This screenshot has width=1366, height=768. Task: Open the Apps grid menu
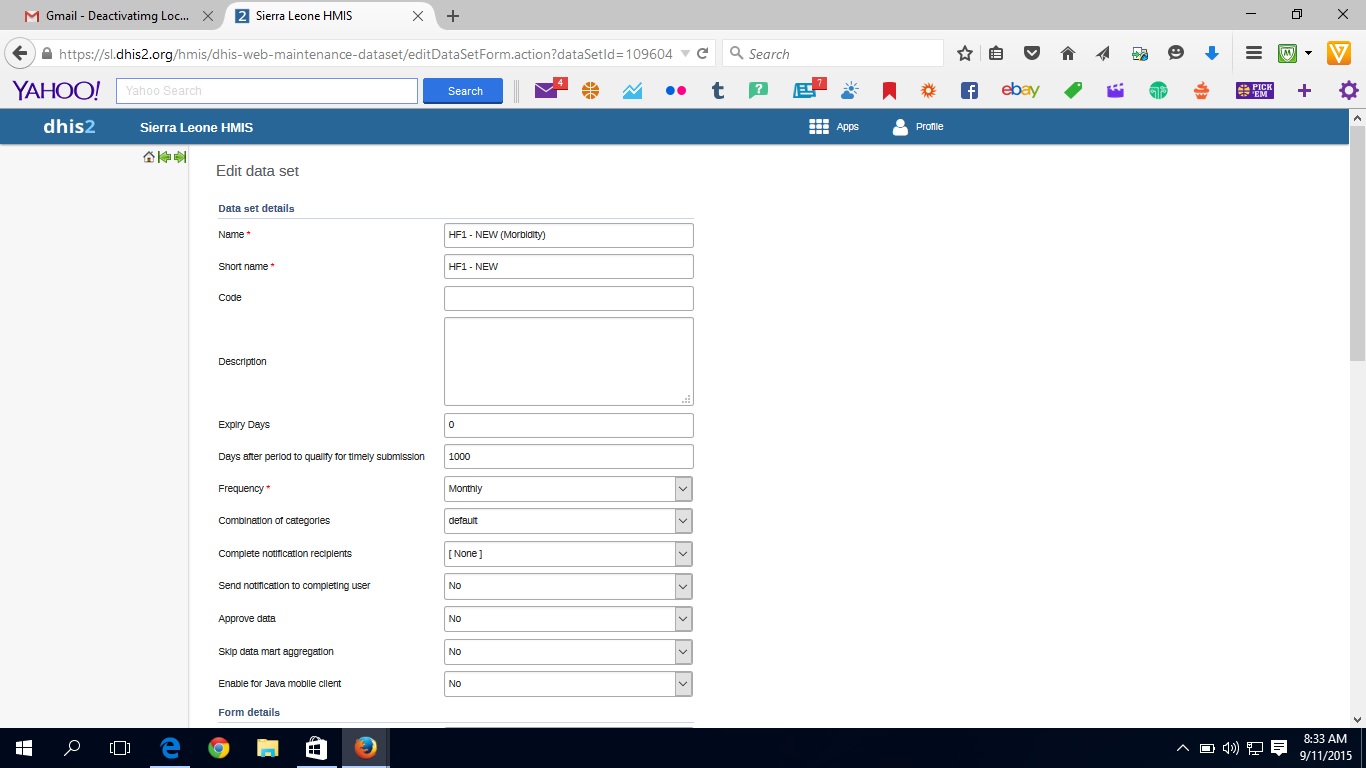point(833,127)
